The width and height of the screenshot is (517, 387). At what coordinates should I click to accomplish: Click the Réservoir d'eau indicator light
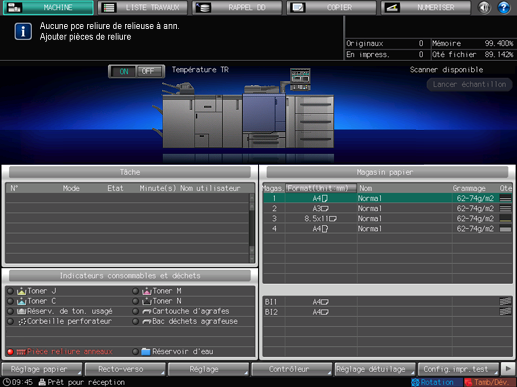[x=135, y=352]
